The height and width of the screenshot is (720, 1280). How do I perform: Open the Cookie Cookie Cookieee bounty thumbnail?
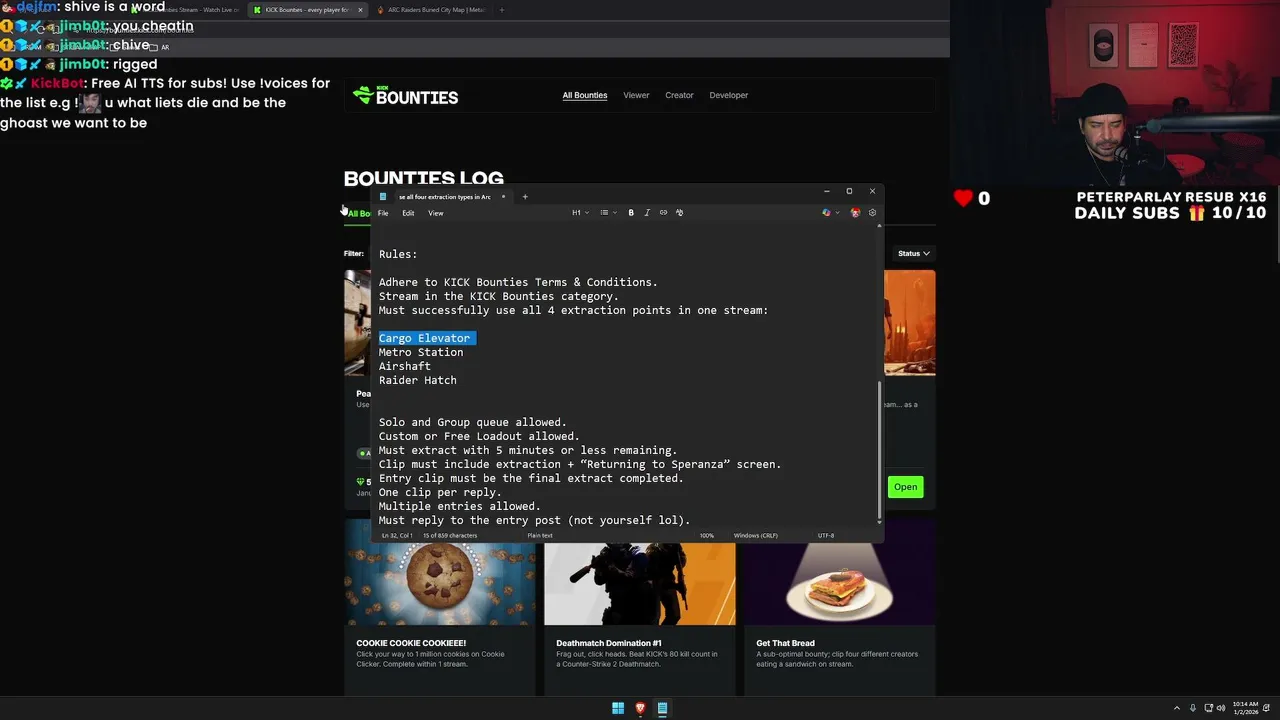coord(440,584)
